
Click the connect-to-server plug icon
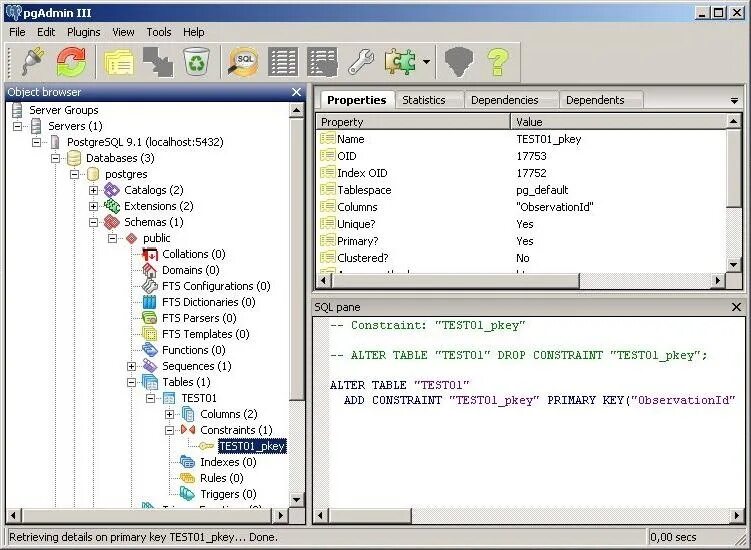(34, 62)
